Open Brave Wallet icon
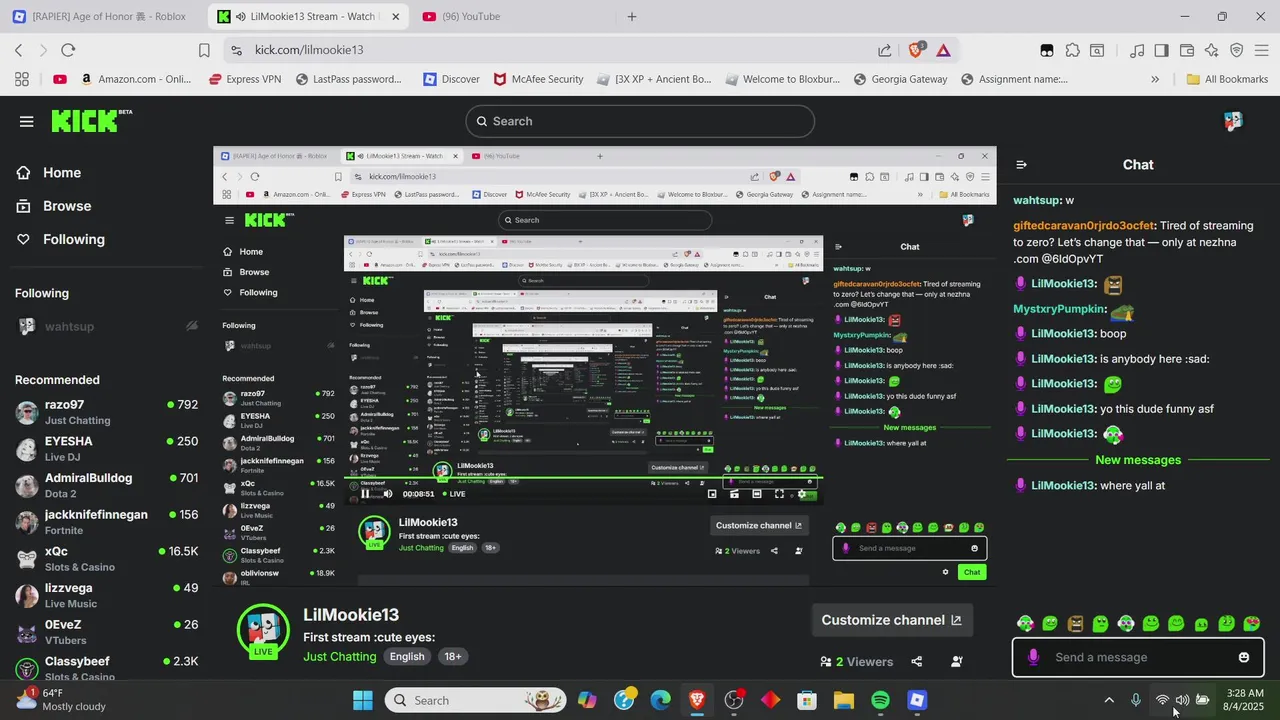The image size is (1280, 720). click(1187, 50)
